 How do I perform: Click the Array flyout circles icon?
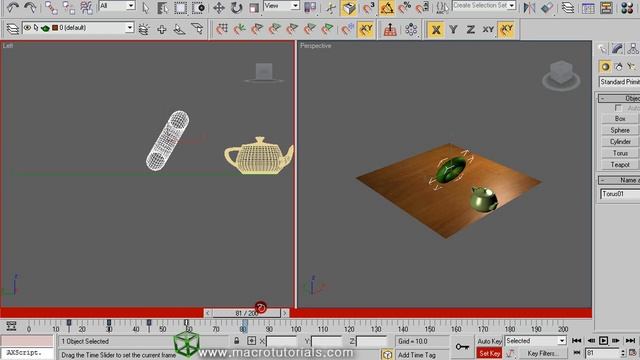pos(411,29)
